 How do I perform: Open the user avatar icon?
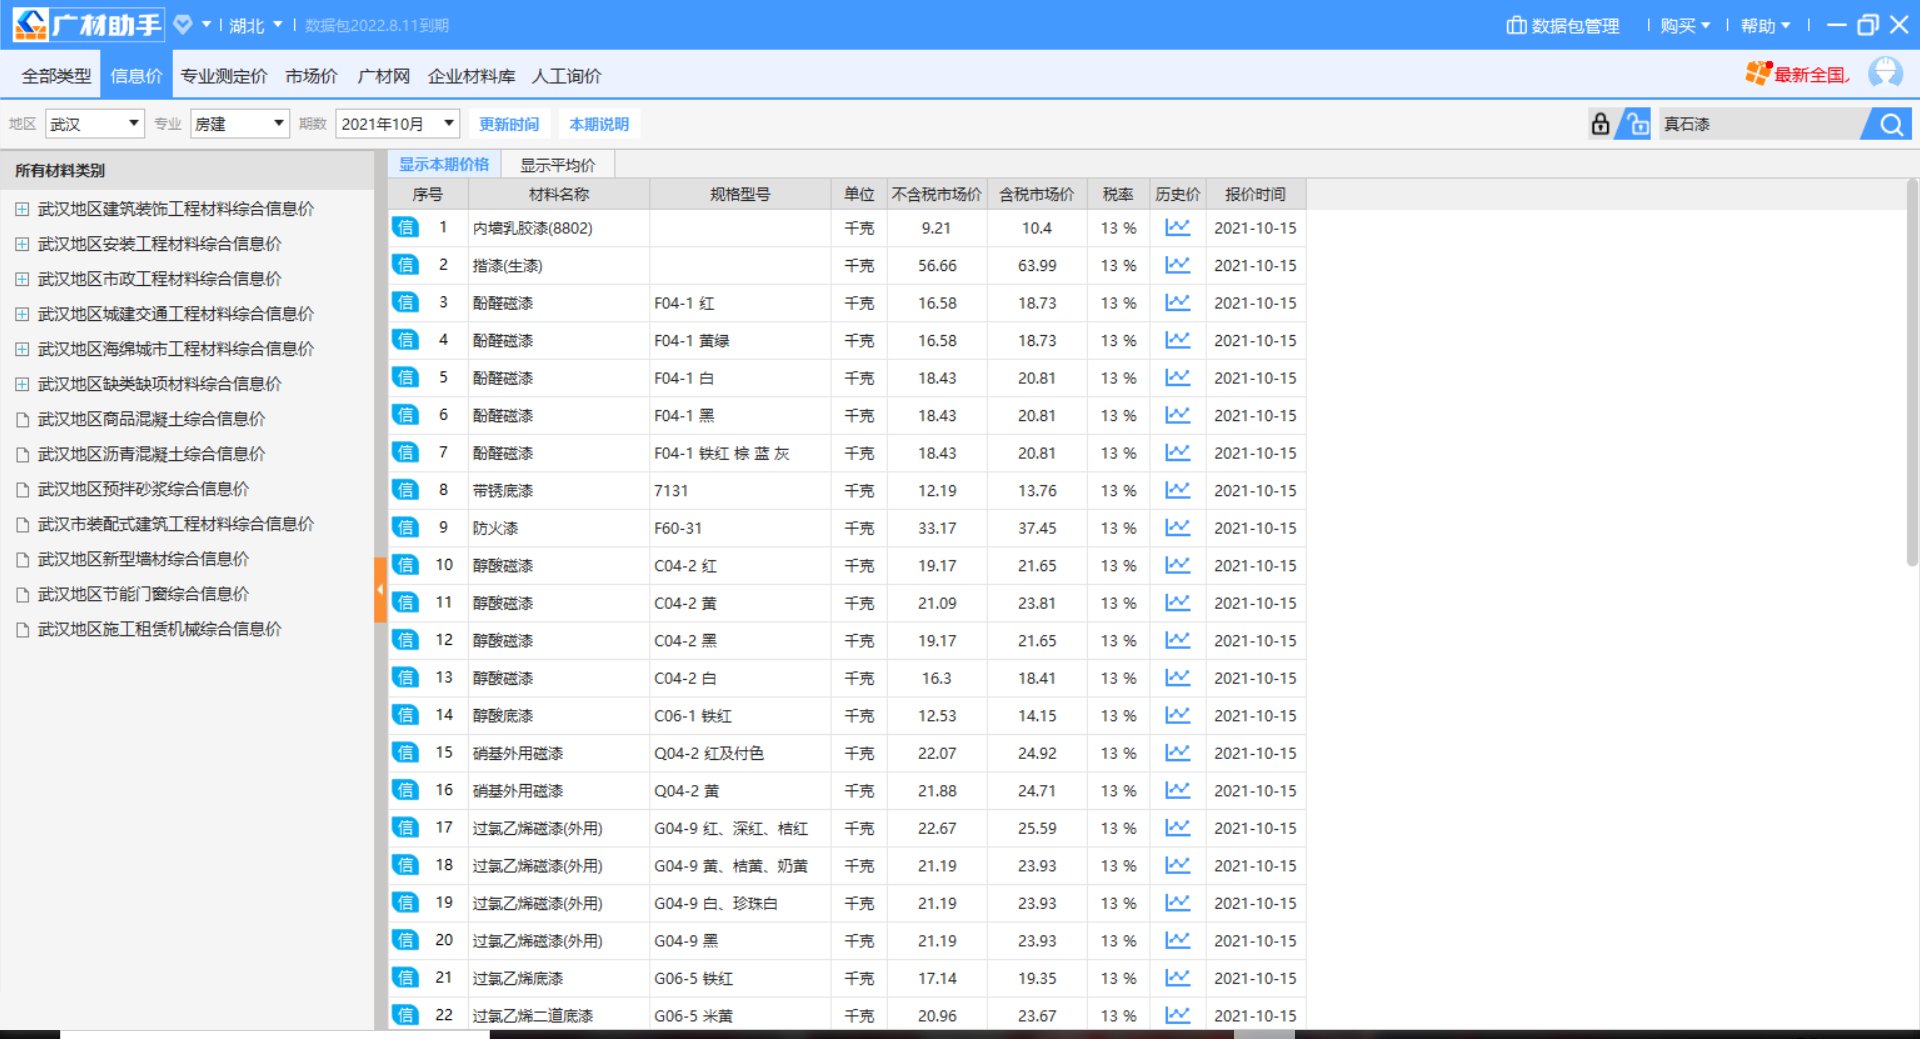click(1885, 73)
